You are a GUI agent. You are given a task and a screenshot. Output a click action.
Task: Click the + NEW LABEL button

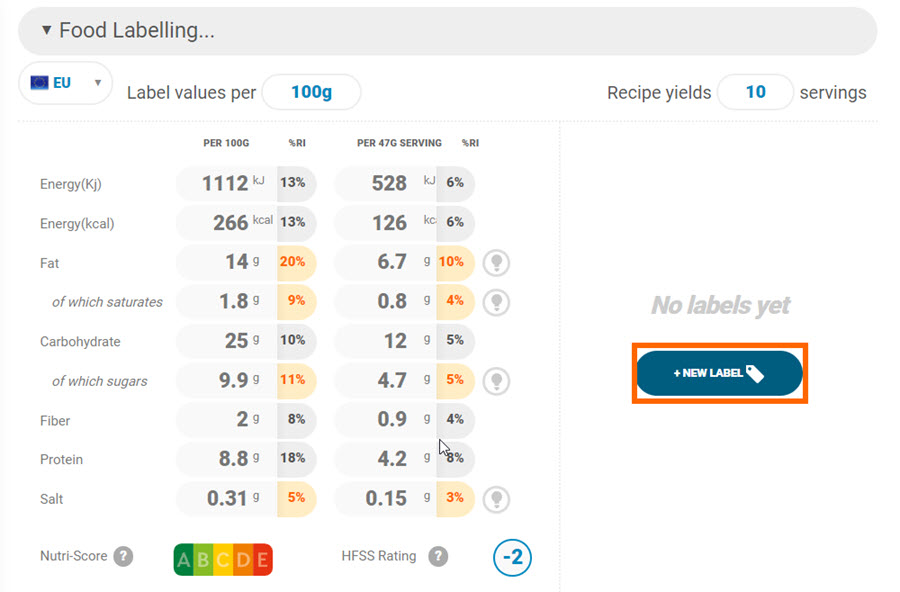[x=719, y=373]
